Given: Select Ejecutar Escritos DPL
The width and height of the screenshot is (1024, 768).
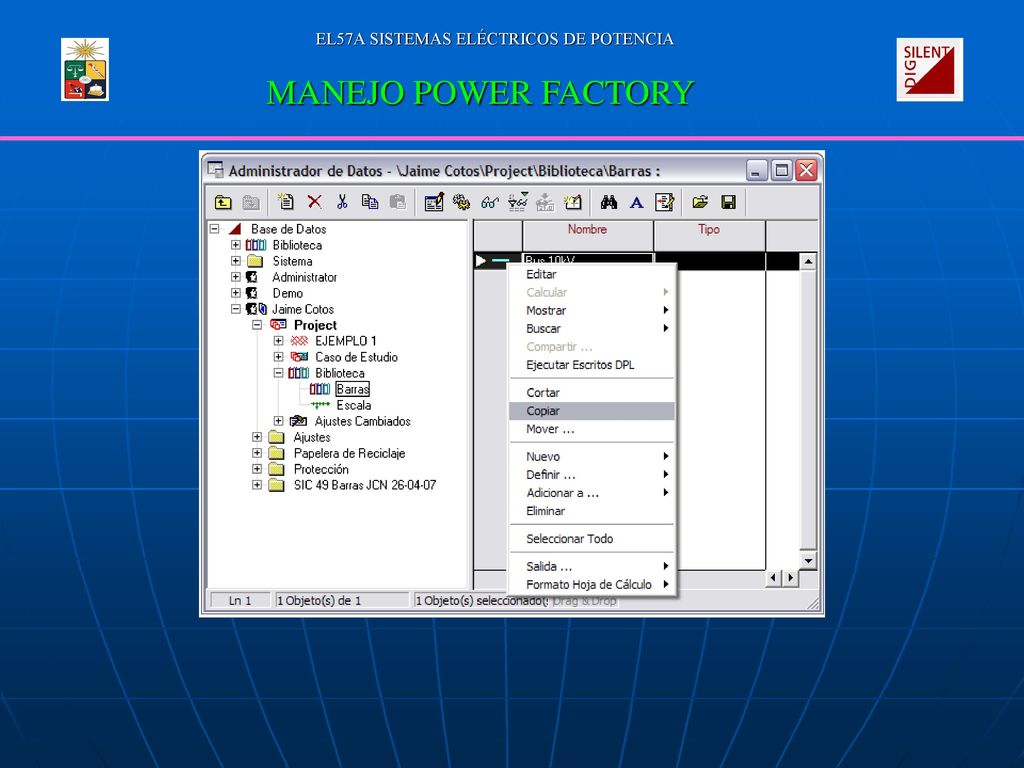Looking at the screenshot, I should coord(592,365).
